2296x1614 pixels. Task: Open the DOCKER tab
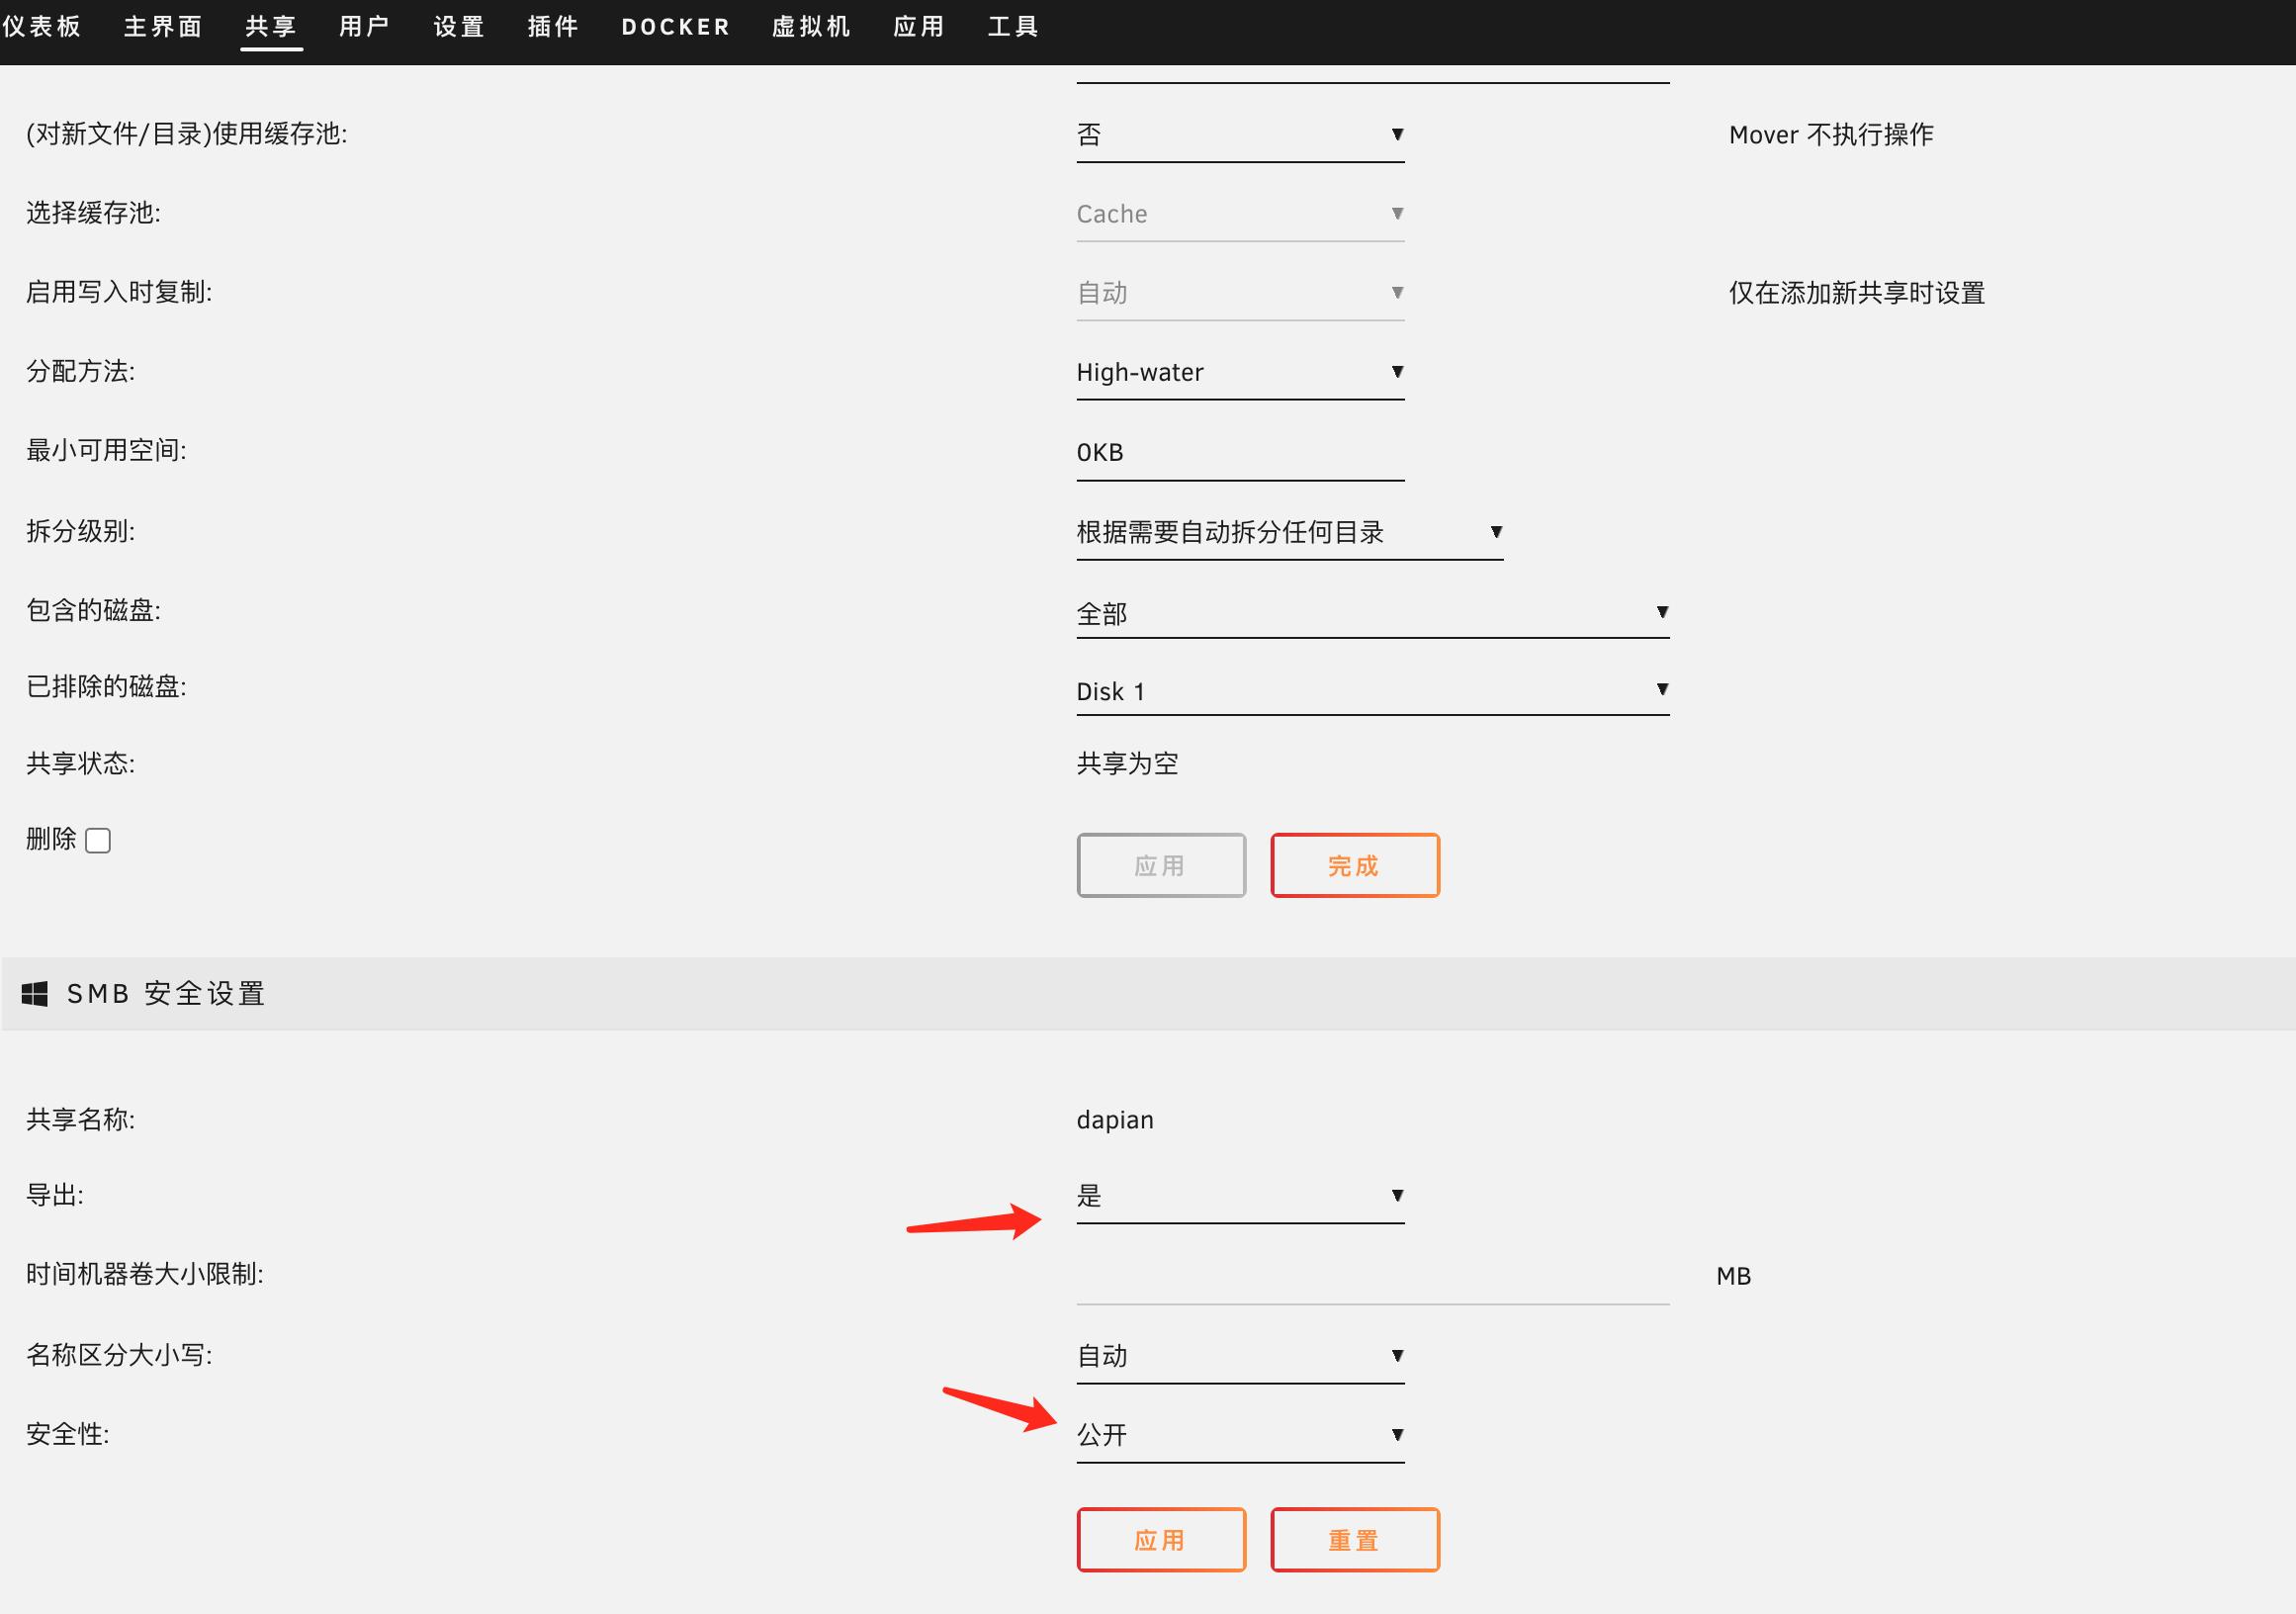(x=675, y=27)
